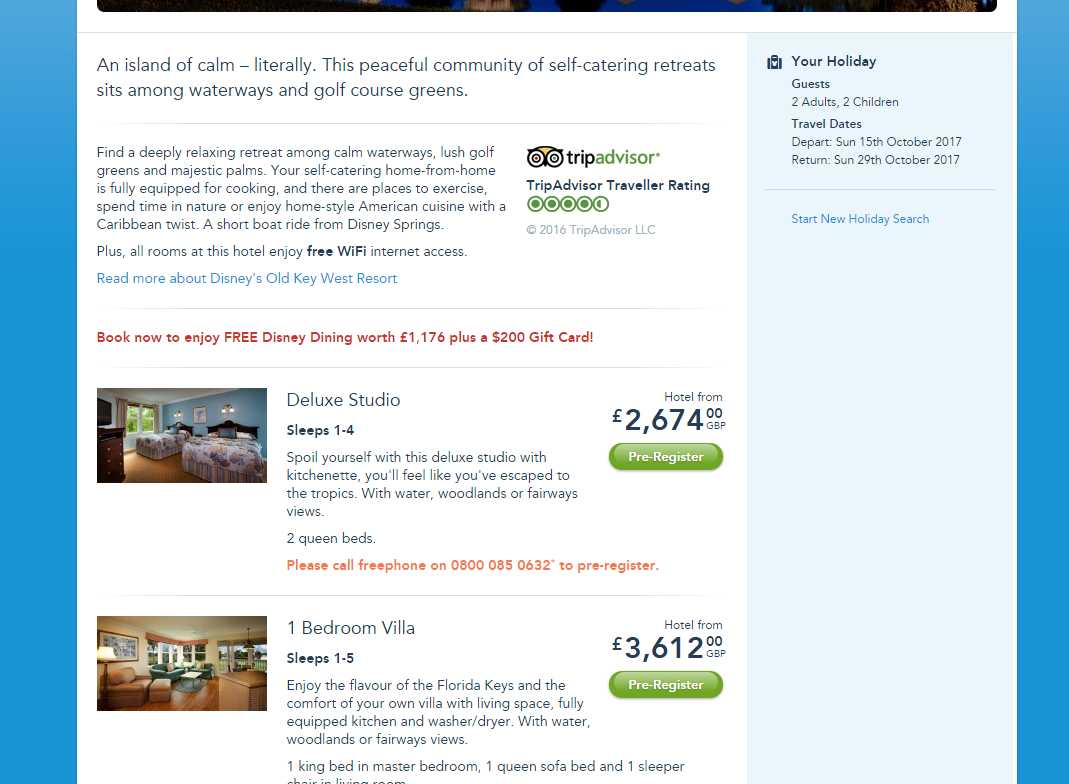
Task: Click the £3,612 hotel price
Action: [x=668, y=648]
